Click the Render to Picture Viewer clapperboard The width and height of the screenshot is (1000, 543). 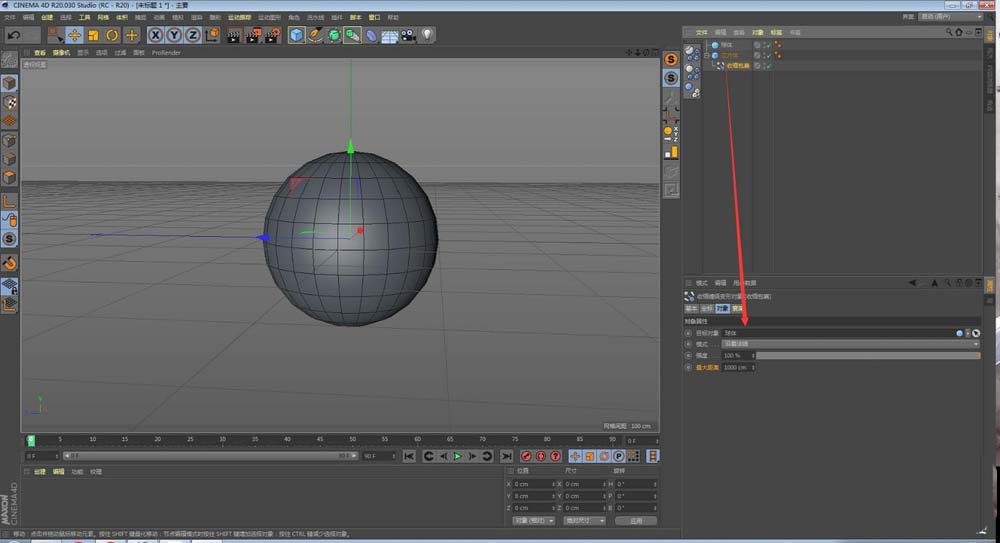tap(253, 35)
